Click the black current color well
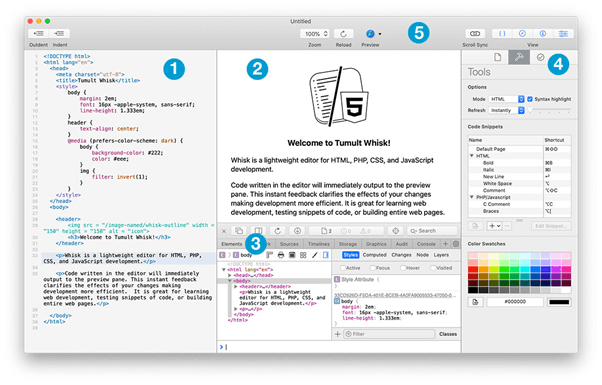This screenshot has height=385, width=602. point(559,302)
